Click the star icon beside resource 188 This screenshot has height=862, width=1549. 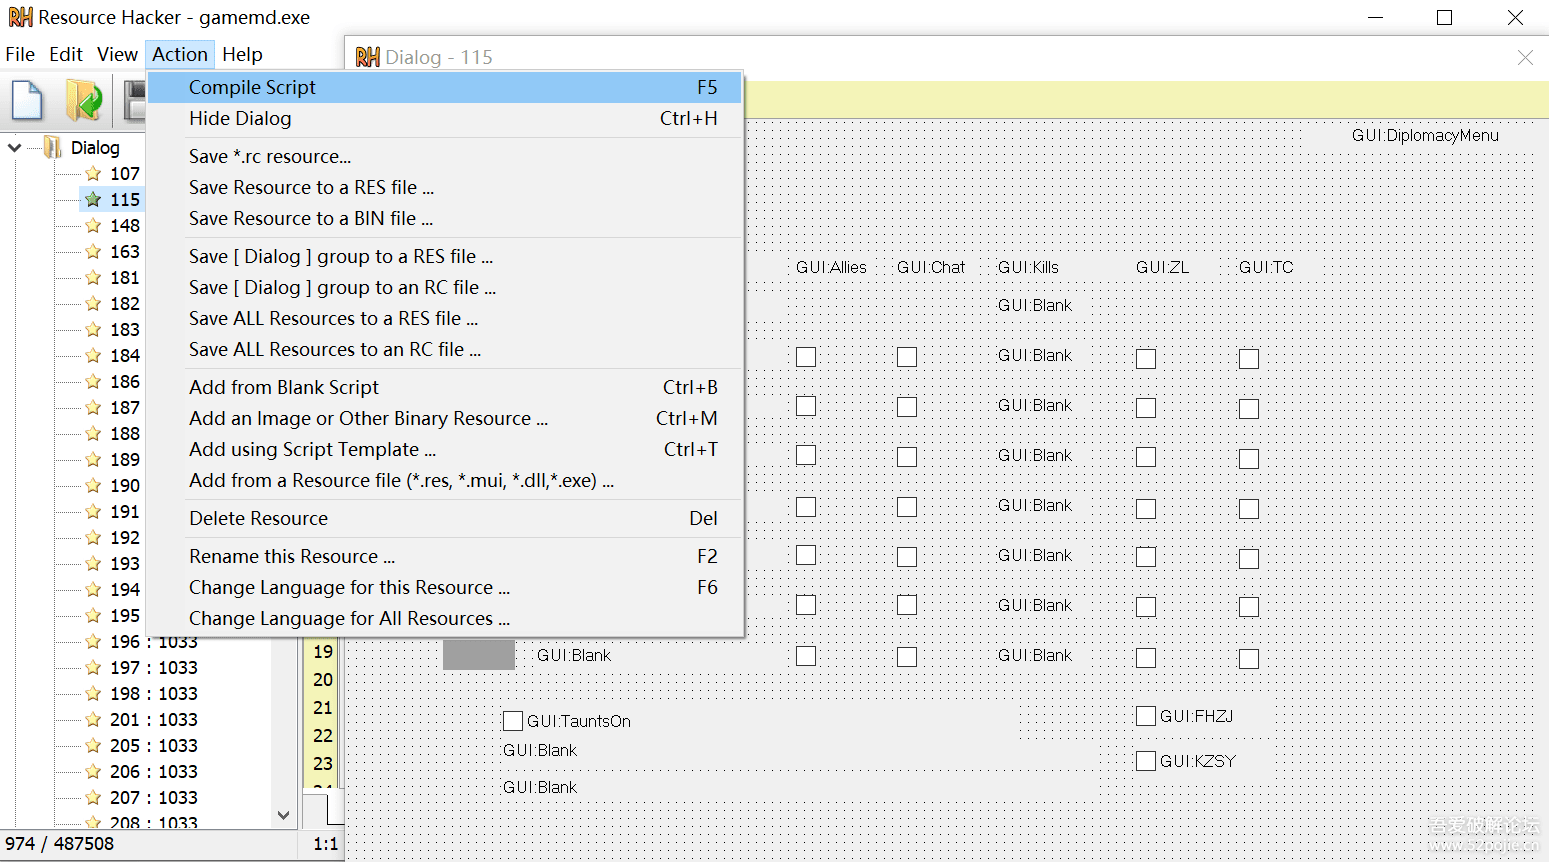click(93, 434)
